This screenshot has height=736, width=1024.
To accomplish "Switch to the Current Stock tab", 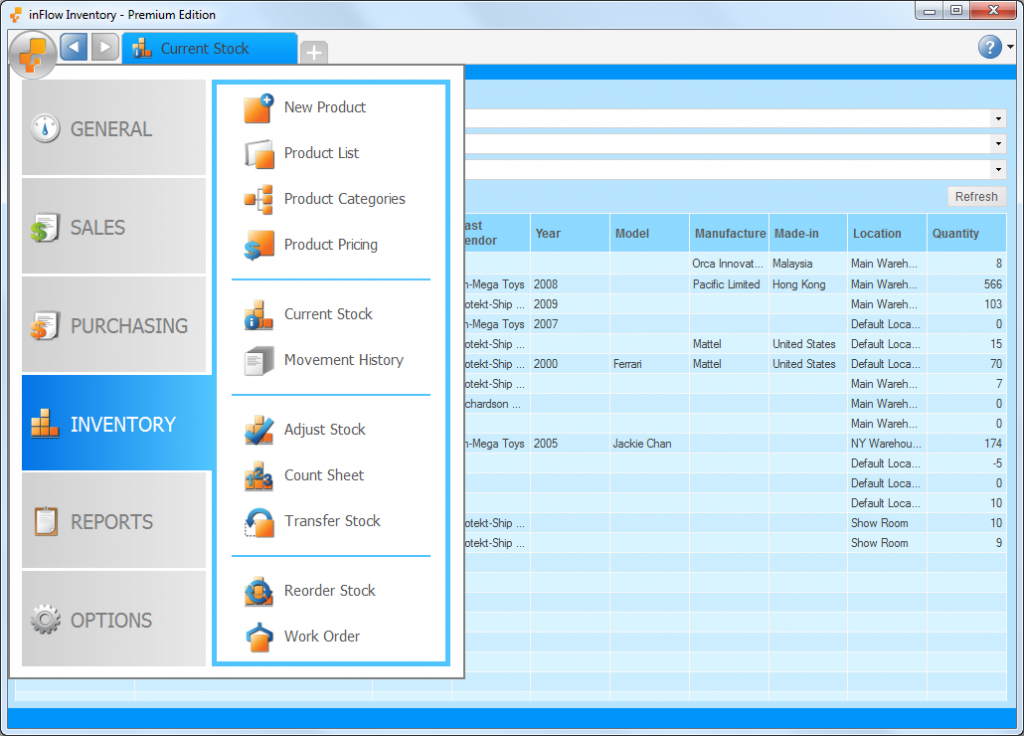I will click(210, 47).
